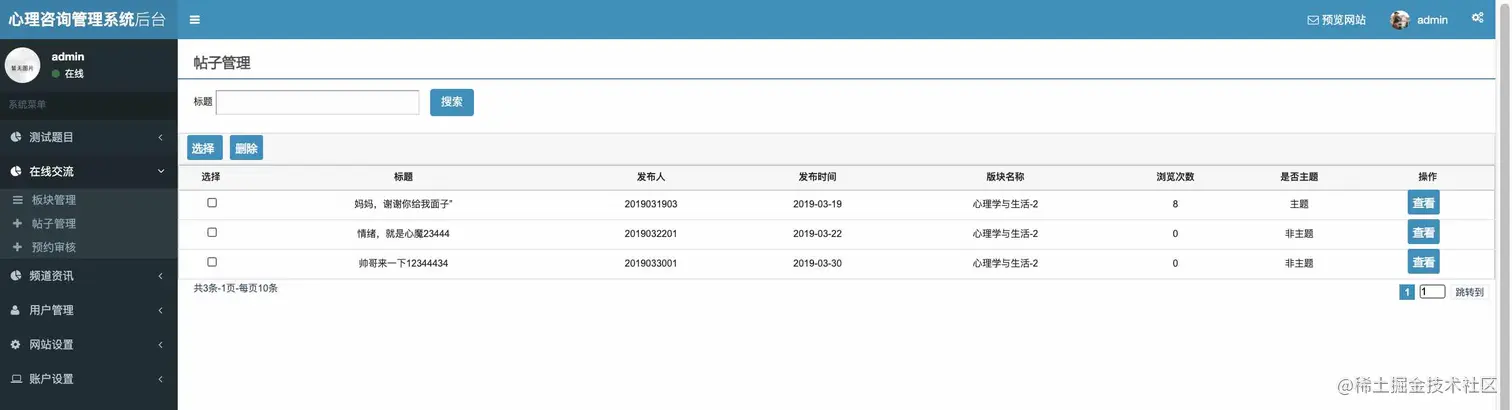Click 查看 for 情绪，就是心魔23444 row

(x=1423, y=232)
